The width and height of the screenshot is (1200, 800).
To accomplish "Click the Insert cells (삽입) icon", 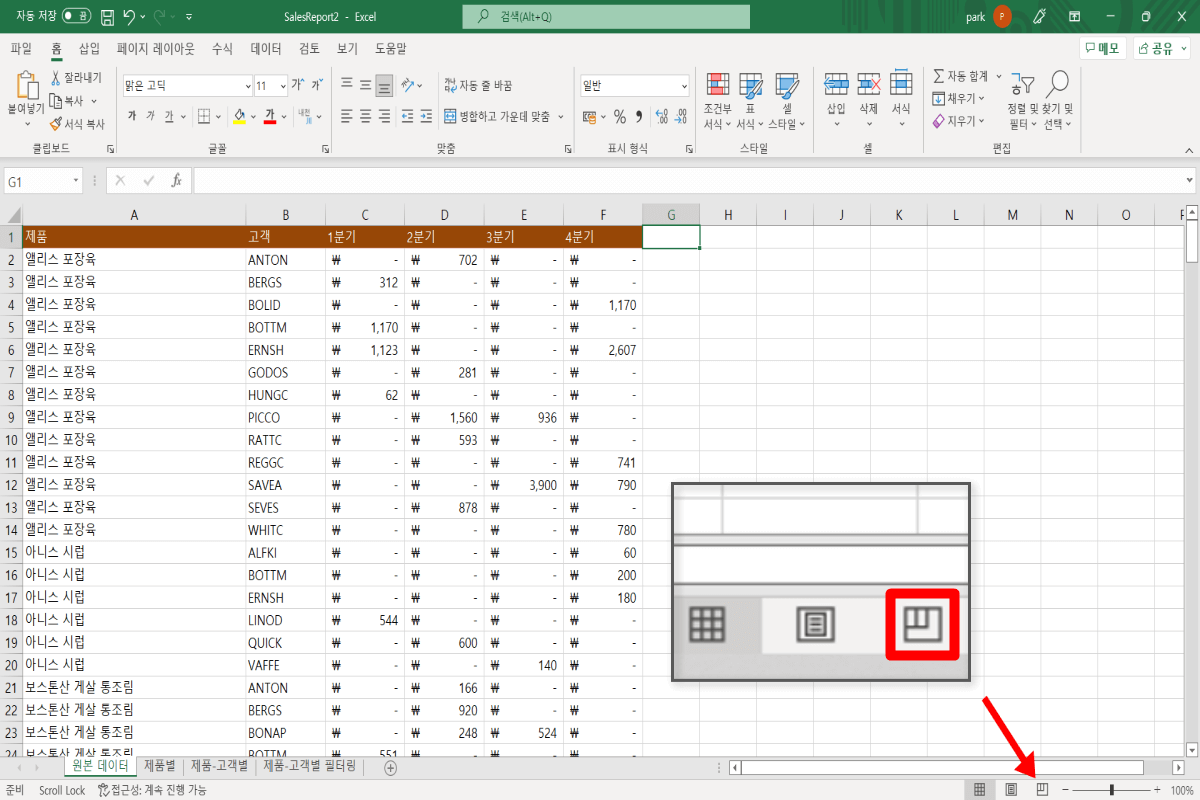I will 836,84.
